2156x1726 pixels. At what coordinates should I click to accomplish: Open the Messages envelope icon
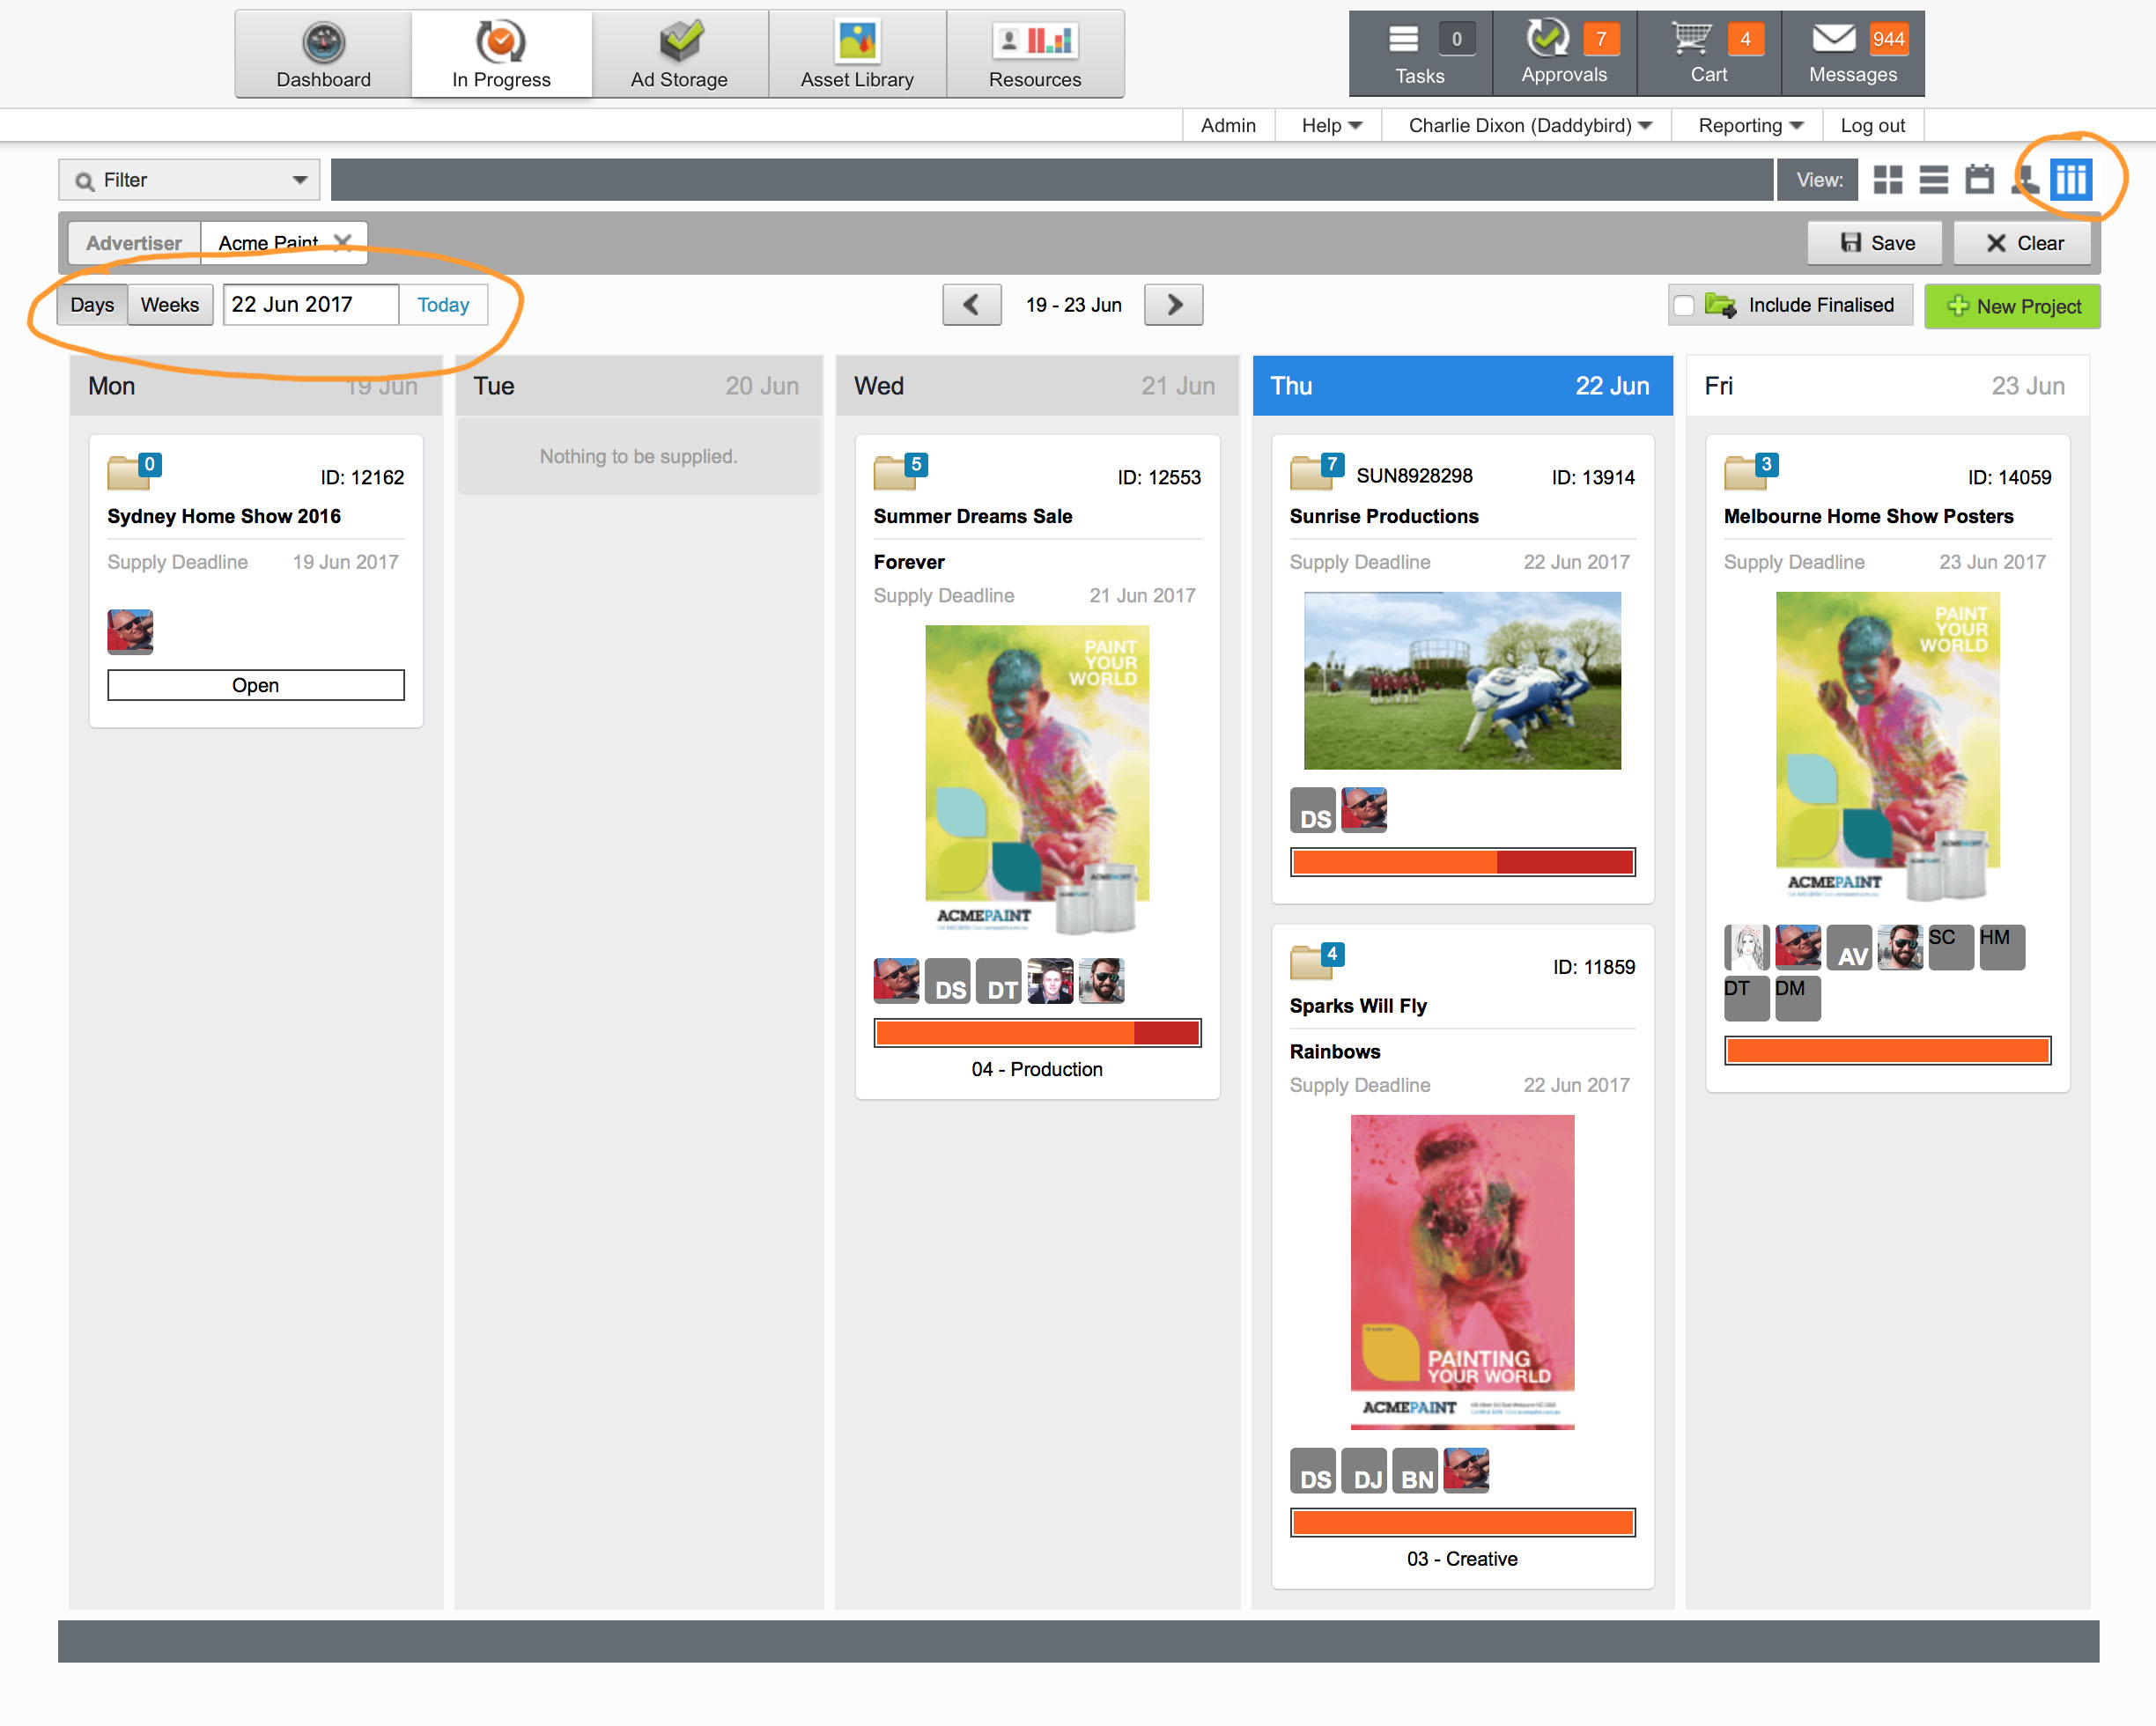(1833, 40)
